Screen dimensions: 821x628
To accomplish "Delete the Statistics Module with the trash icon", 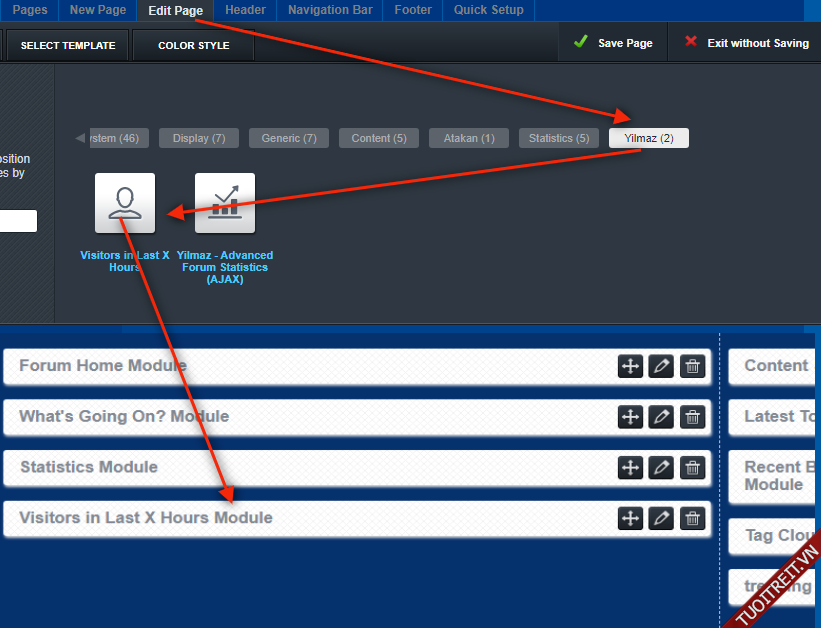I will tap(692, 467).
